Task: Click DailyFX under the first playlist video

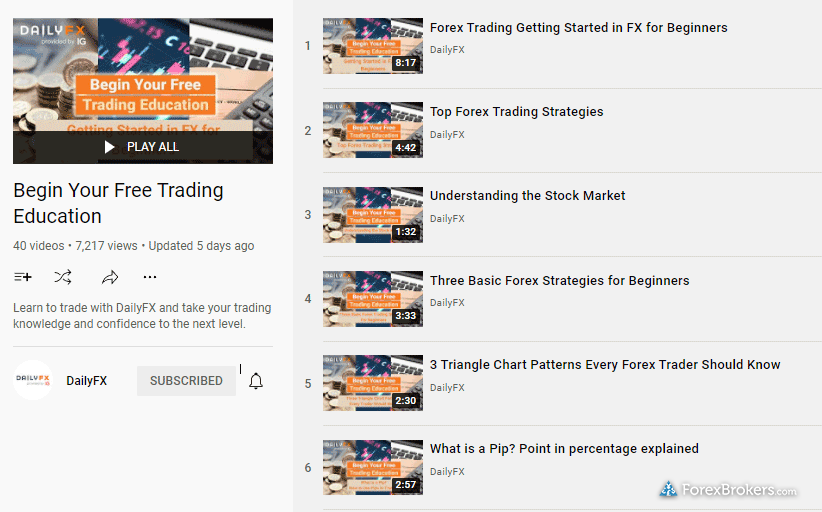Action: point(447,50)
